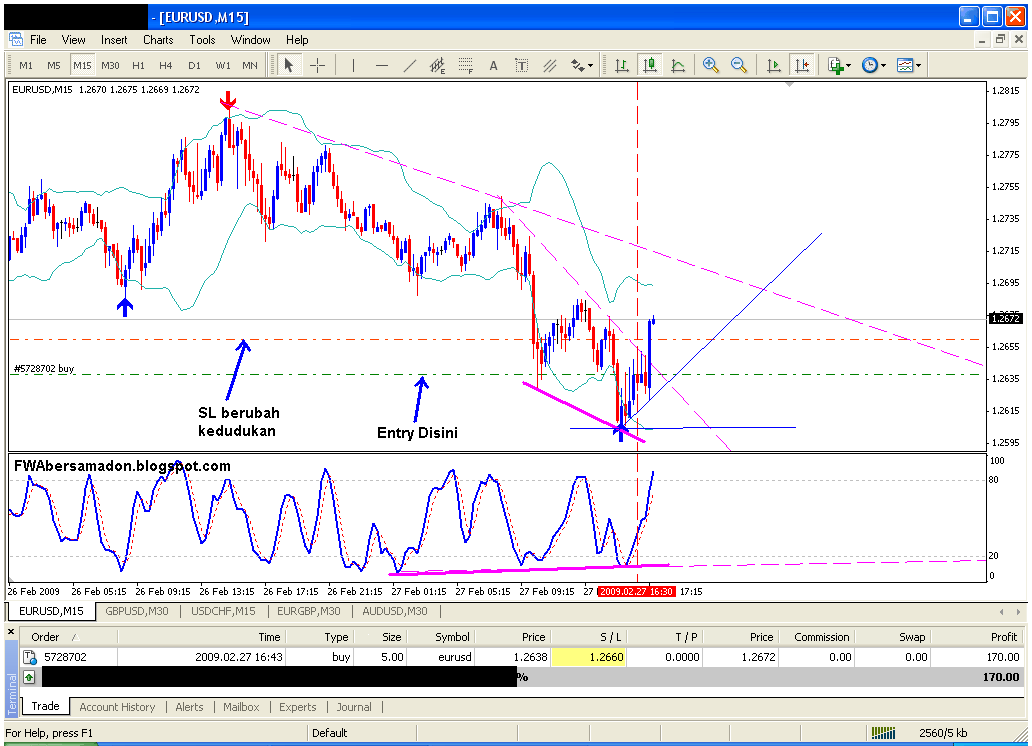1032x746 pixels.
Task: Switch to EURGBP,M30 chart tab
Action: [x=309, y=611]
